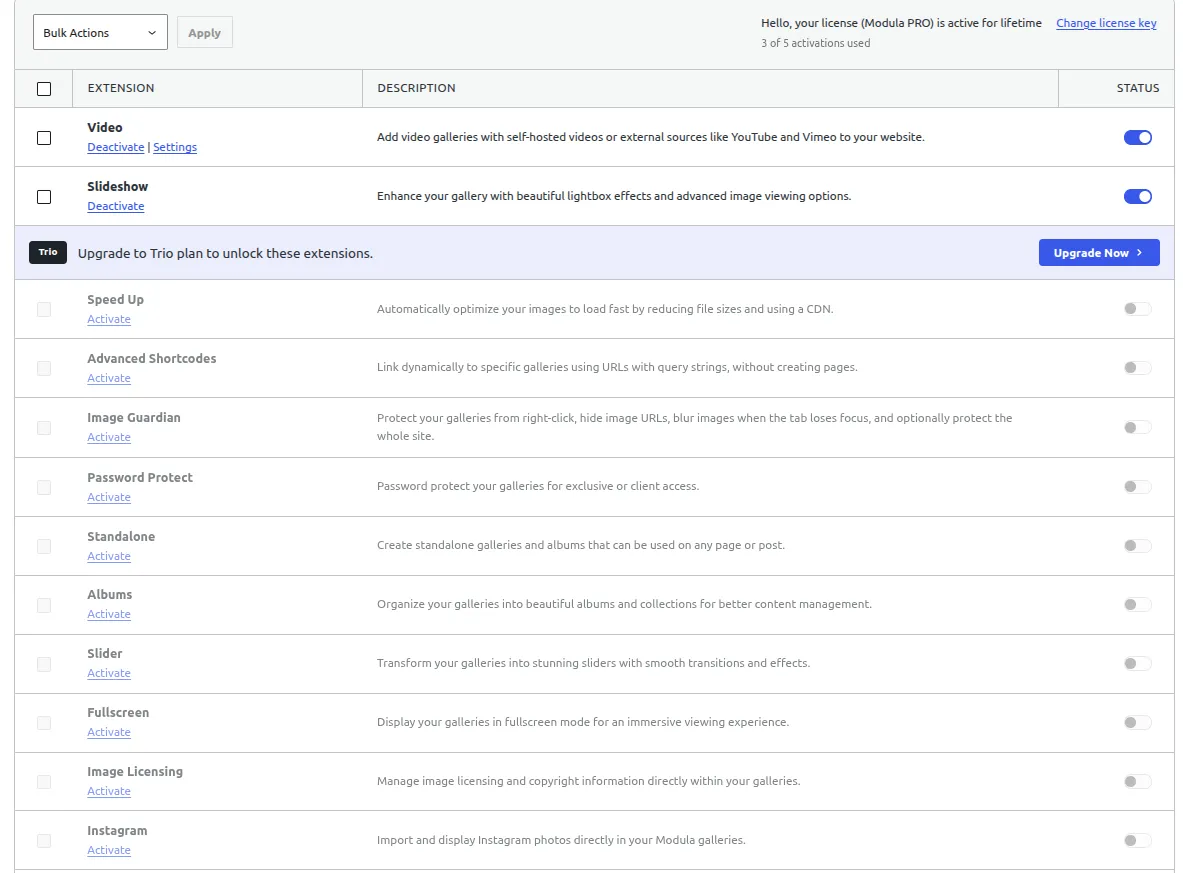Click the EXTENSION column header

121,88
